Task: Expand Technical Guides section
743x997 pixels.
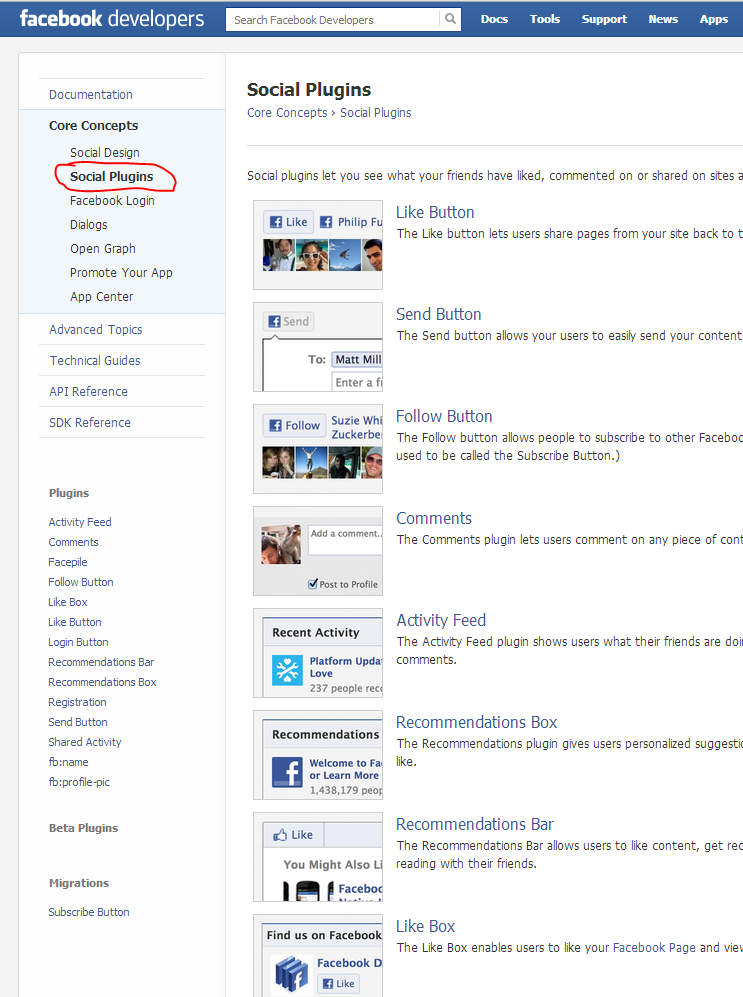Action: click(x=95, y=361)
